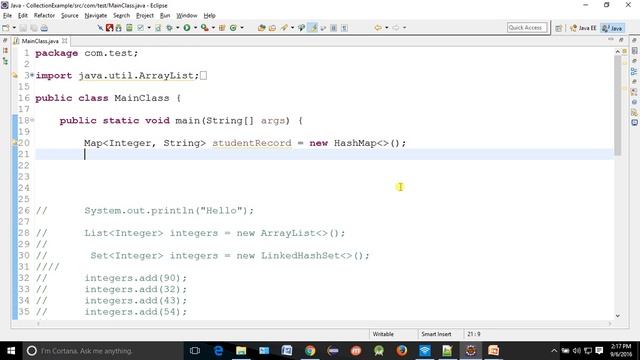Click the New Java Class green icon
The image size is (640, 360).
point(233,28)
